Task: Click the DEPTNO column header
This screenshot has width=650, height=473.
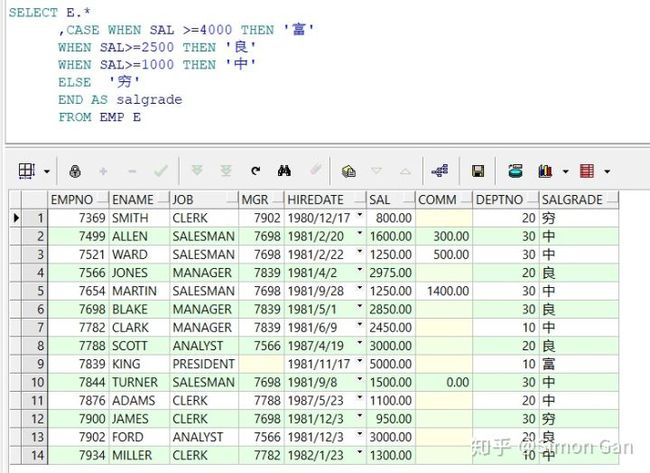Action: (x=506, y=200)
